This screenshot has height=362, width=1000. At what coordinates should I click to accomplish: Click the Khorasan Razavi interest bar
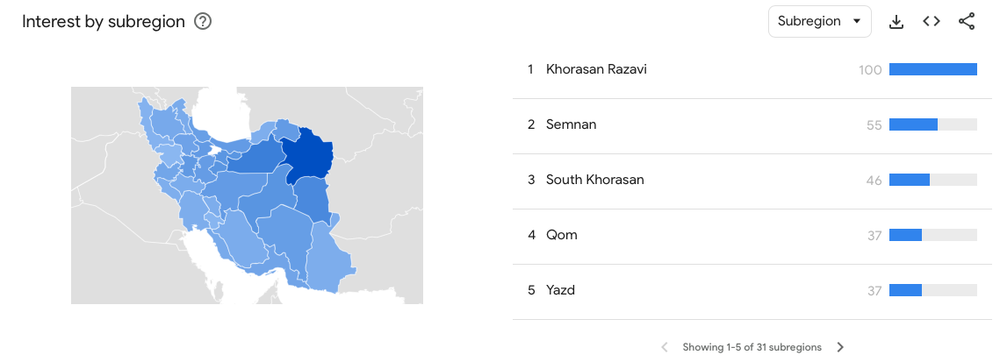[x=933, y=69]
